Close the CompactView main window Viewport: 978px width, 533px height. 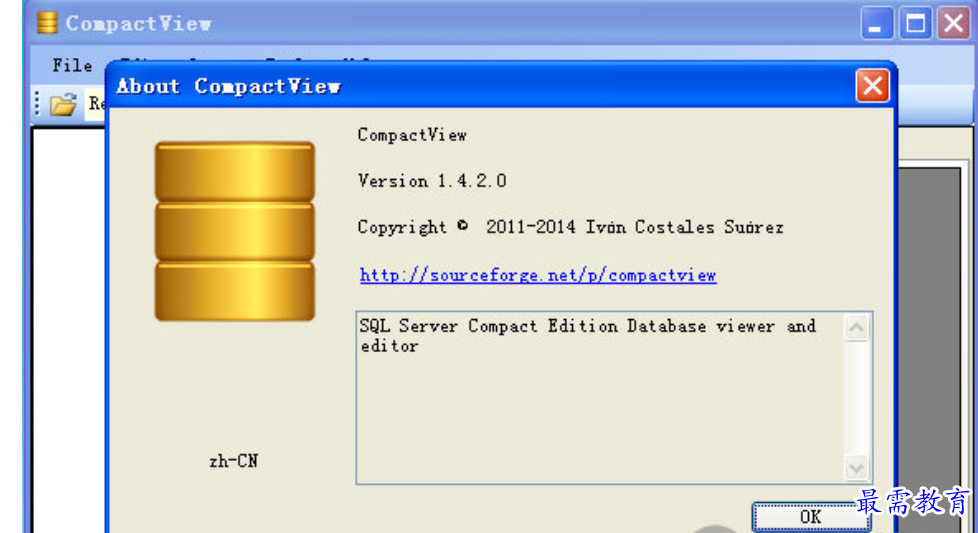point(954,24)
